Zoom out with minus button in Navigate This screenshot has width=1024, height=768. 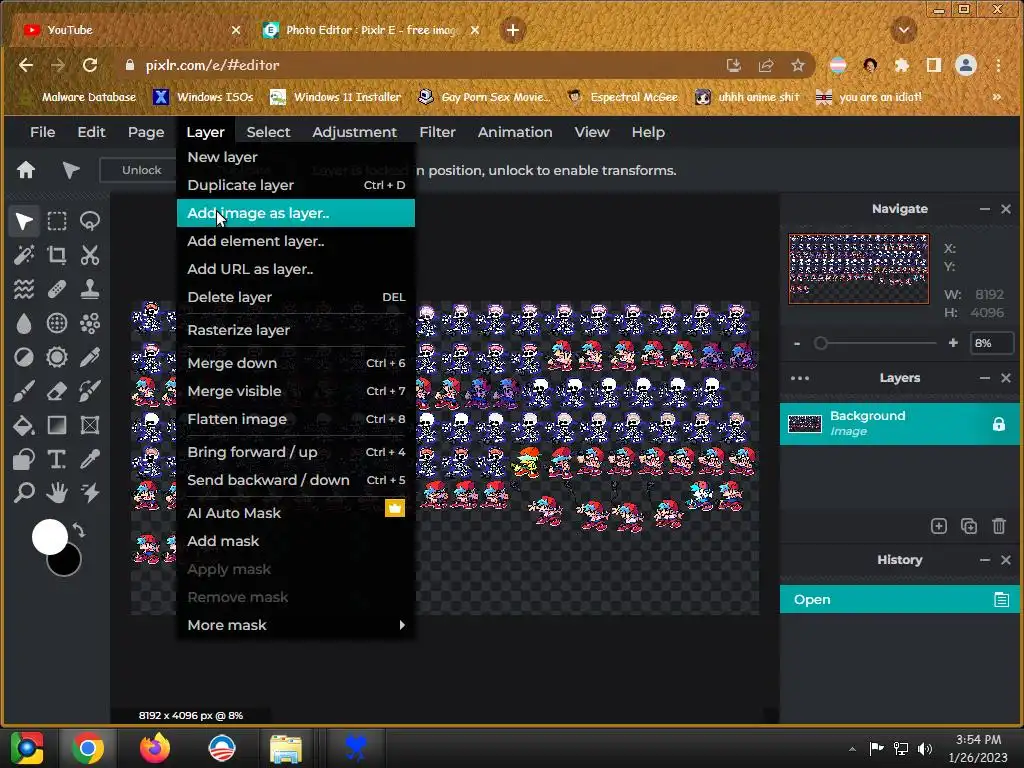click(x=797, y=343)
